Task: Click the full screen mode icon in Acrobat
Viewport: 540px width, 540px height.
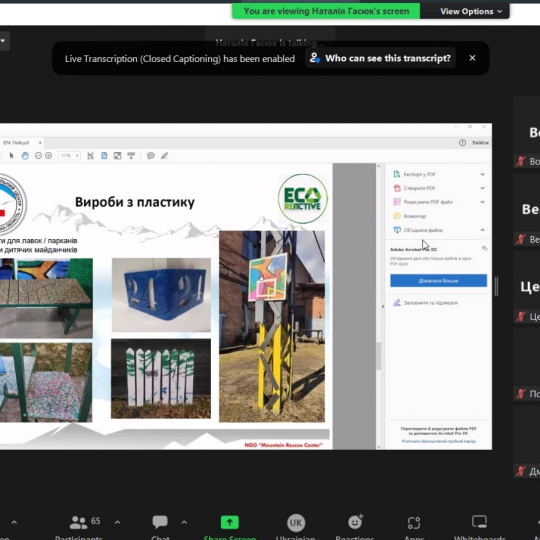Action: coord(117,156)
